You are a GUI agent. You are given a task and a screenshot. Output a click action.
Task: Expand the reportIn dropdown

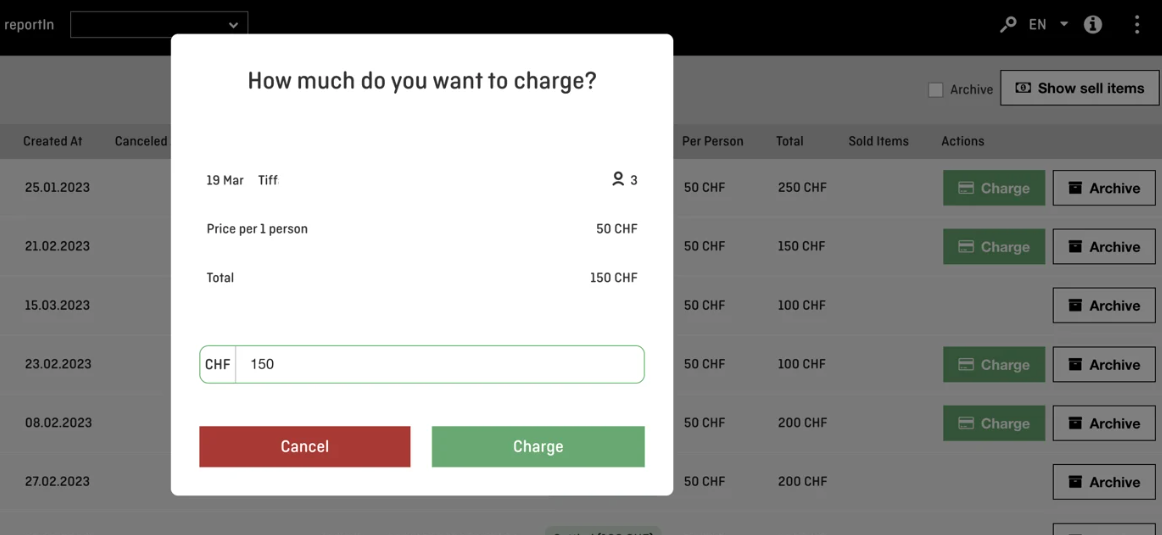[x=159, y=24]
